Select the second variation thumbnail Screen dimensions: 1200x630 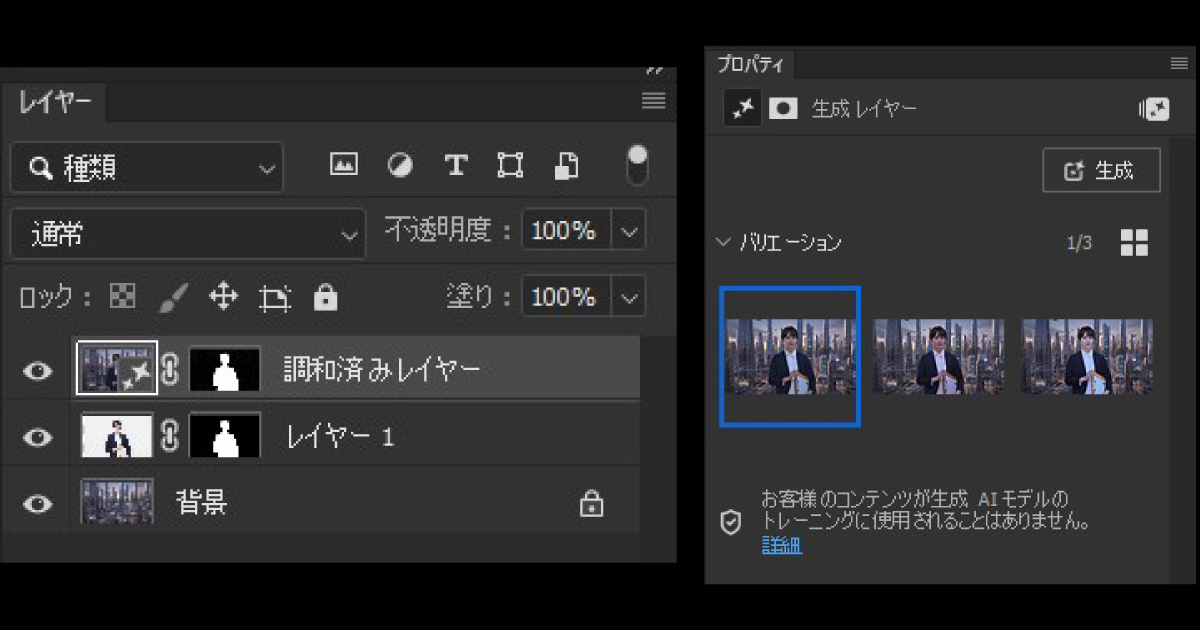pos(938,357)
